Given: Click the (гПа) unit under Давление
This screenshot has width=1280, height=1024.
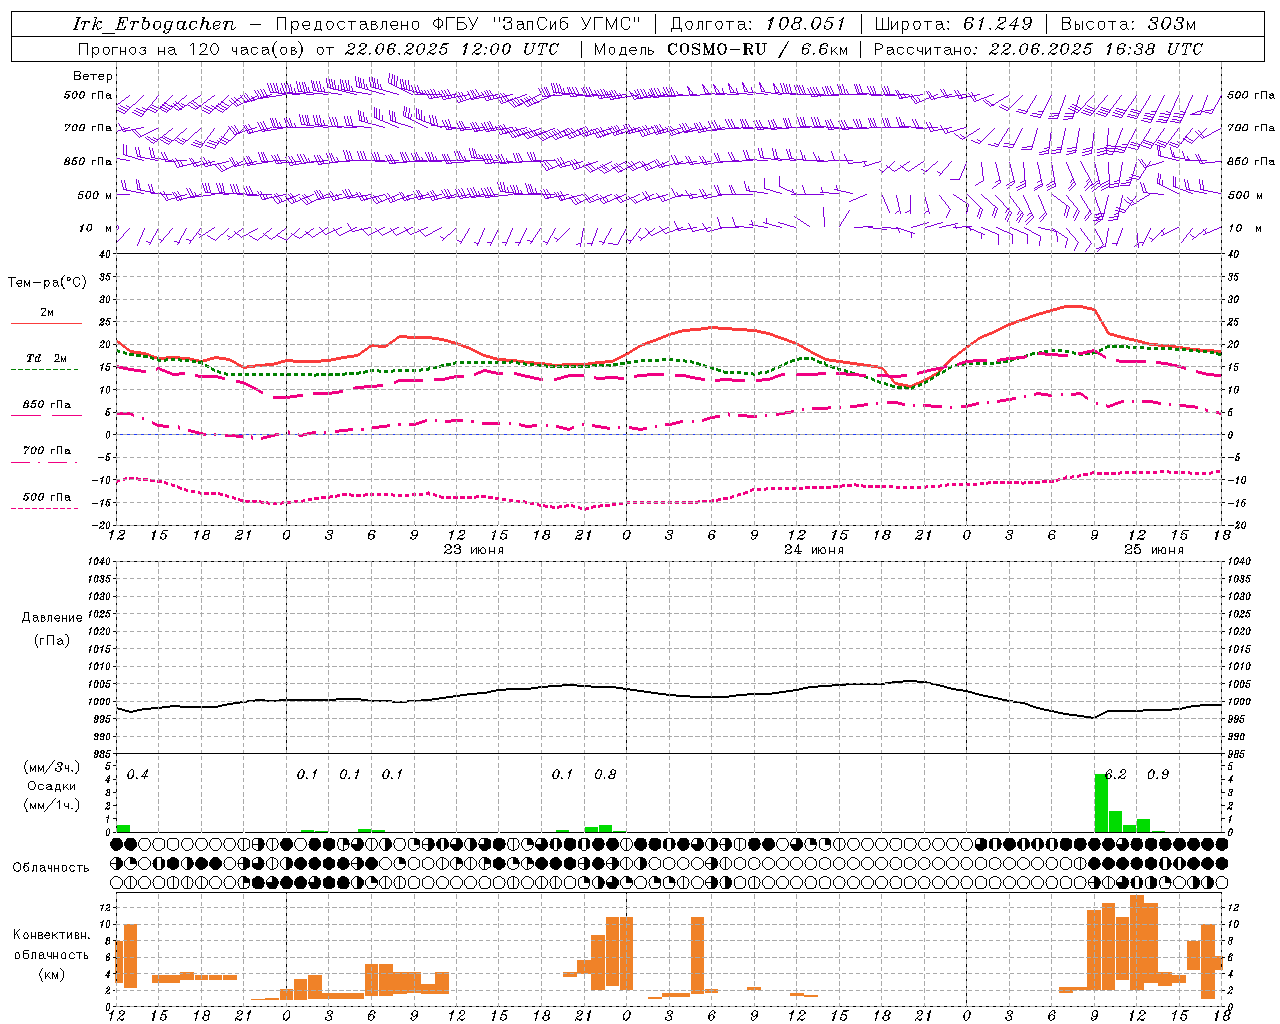Looking at the screenshot, I should pos(52,640).
